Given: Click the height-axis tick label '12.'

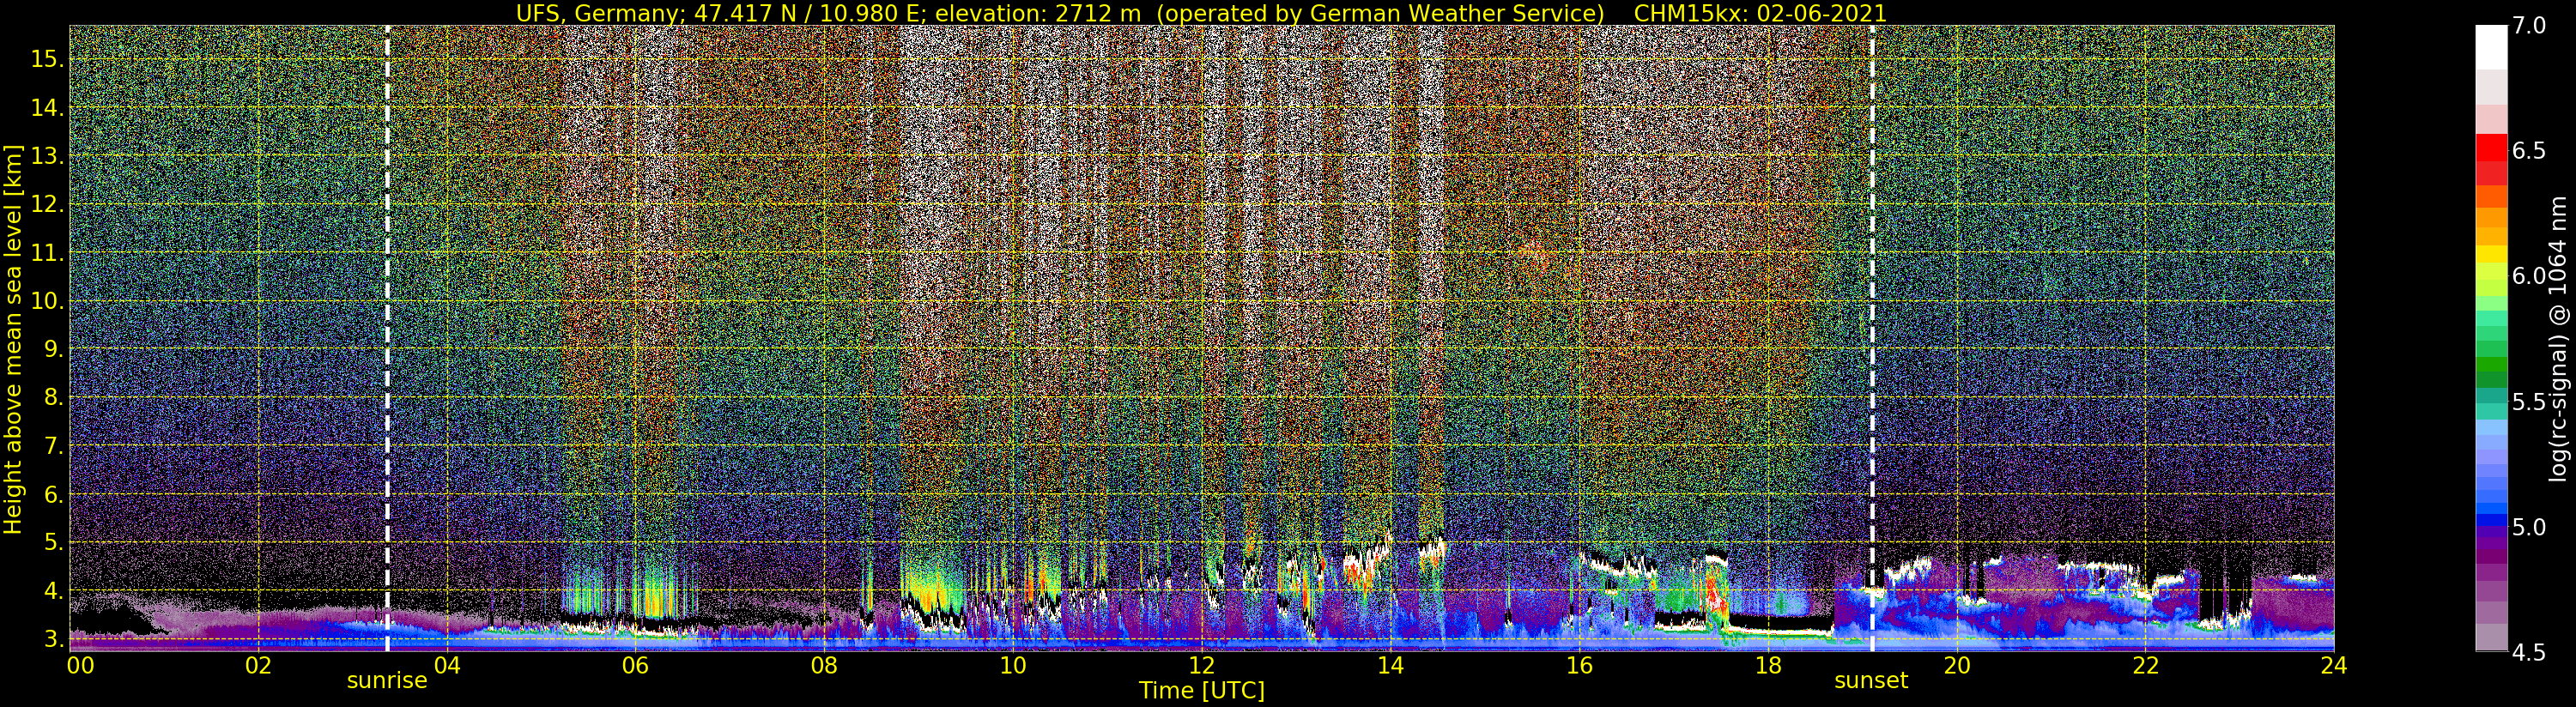Looking at the screenshot, I should (x=48, y=204).
